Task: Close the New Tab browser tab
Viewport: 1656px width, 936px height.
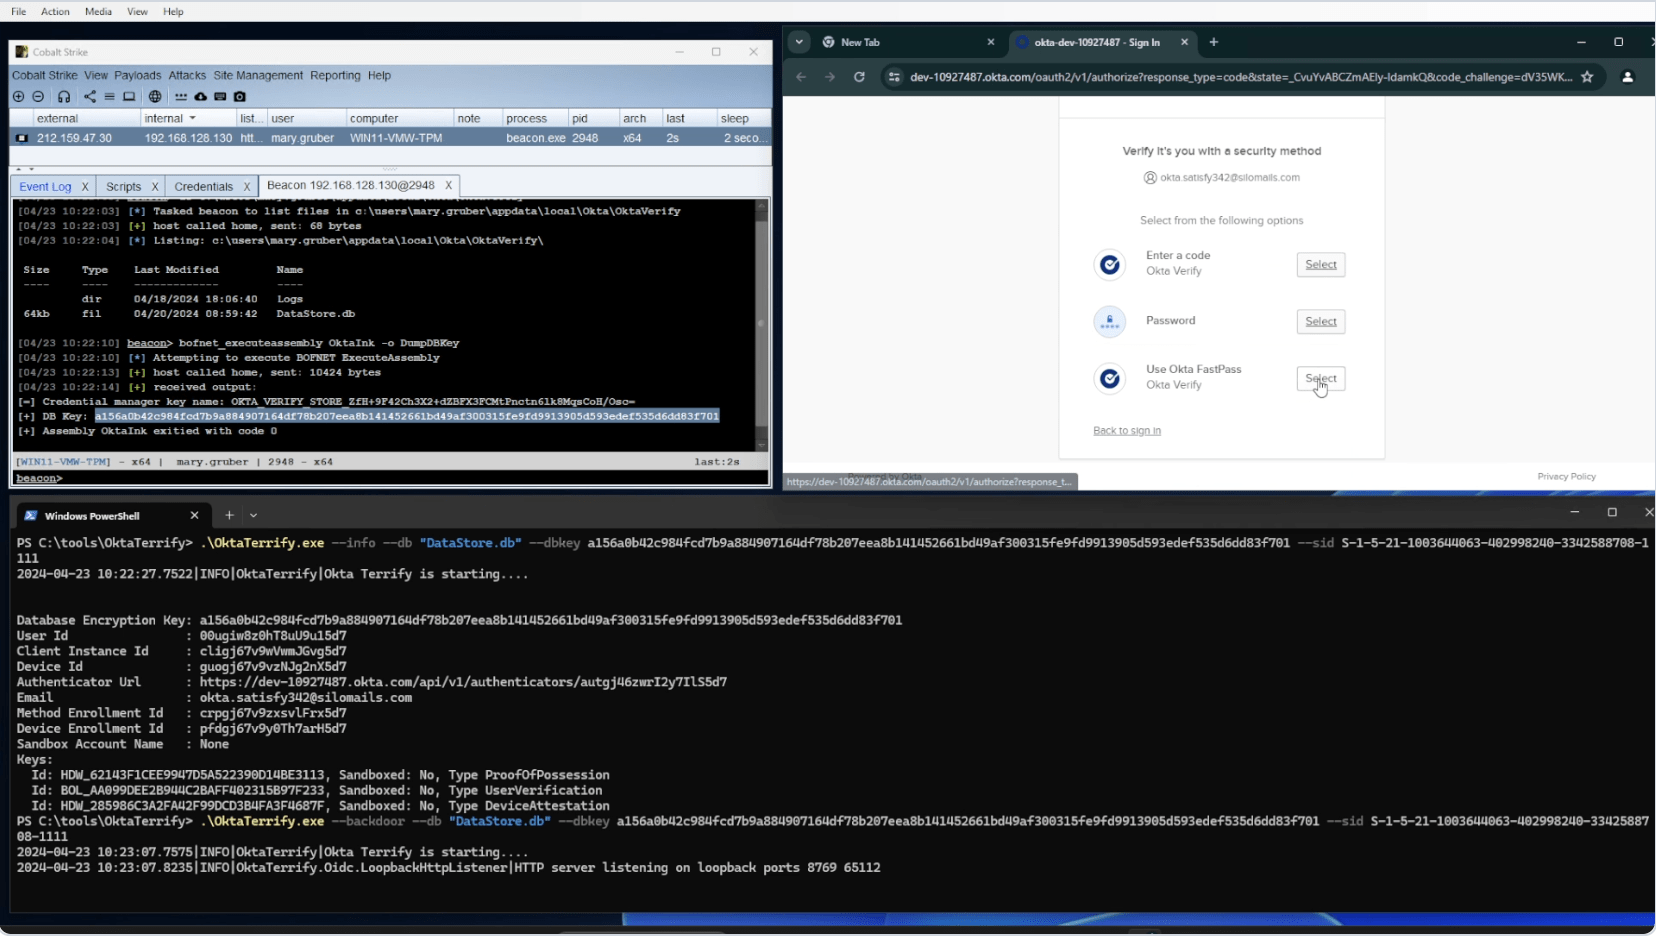Action: tap(991, 42)
